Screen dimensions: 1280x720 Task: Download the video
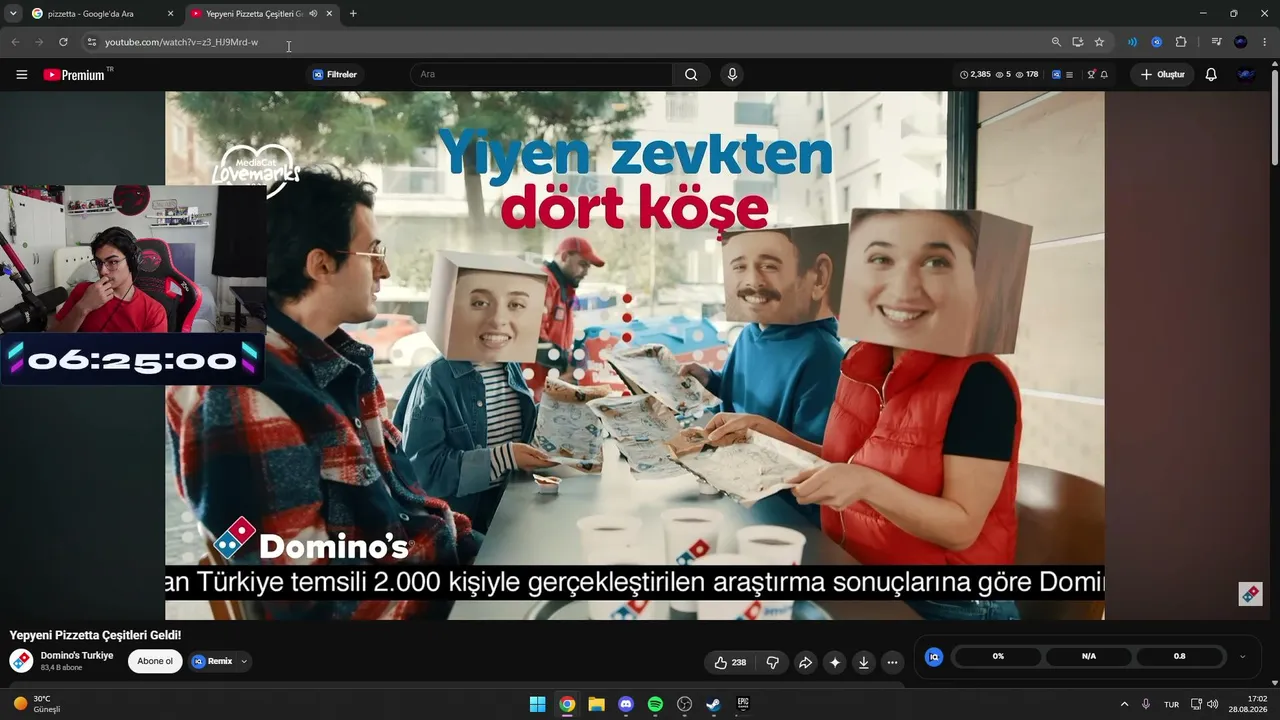tap(863, 662)
